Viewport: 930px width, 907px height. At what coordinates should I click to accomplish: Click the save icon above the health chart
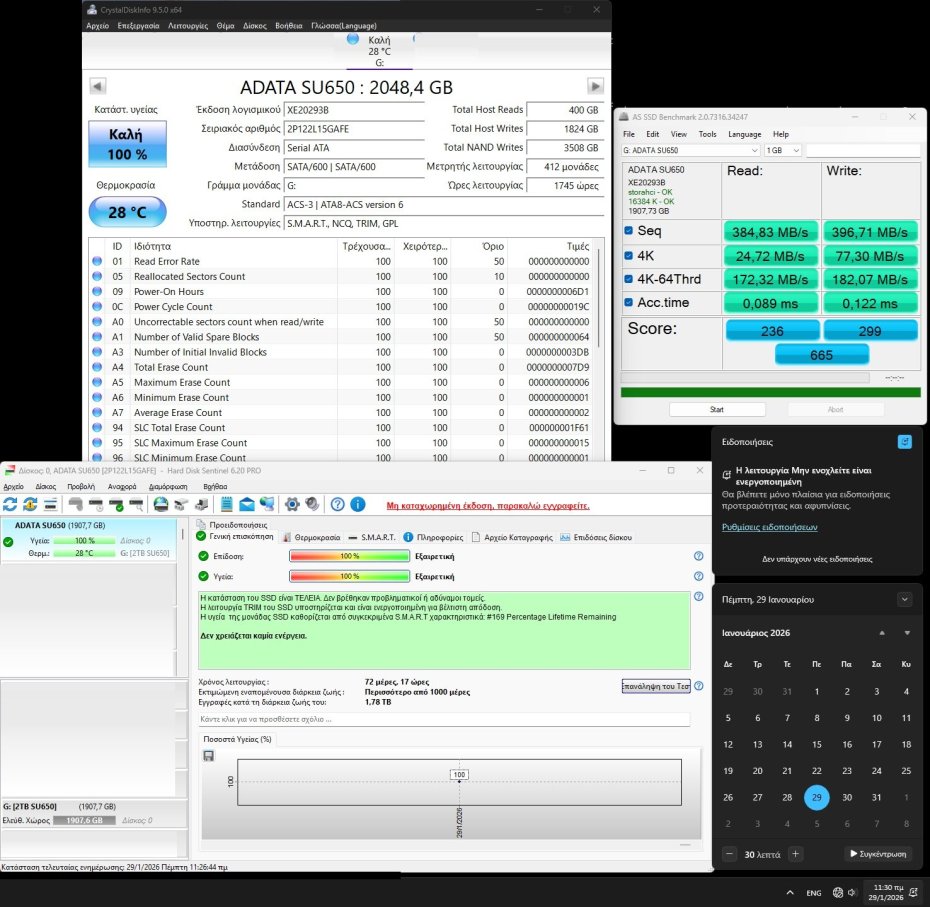click(x=209, y=755)
